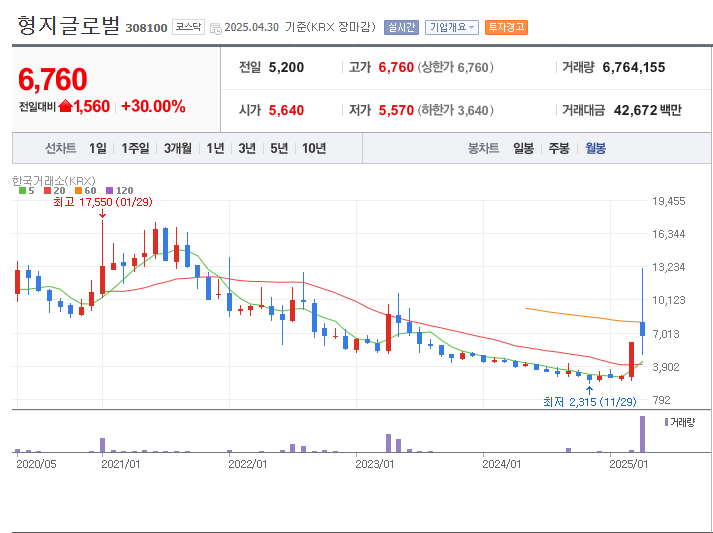Click the stock code 308100
Screen dimensions: 713x533
(x=146, y=28)
